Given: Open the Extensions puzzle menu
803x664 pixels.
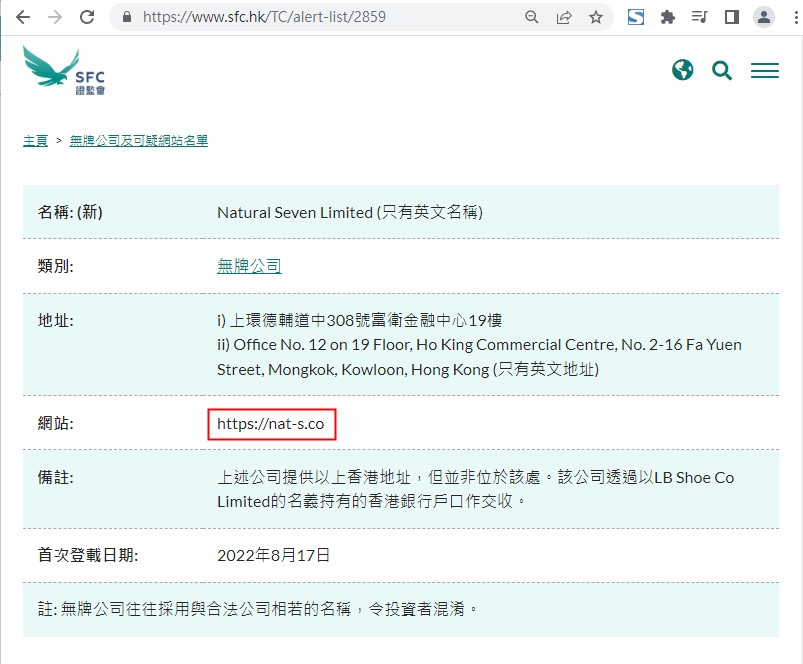Looking at the screenshot, I should [x=668, y=17].
